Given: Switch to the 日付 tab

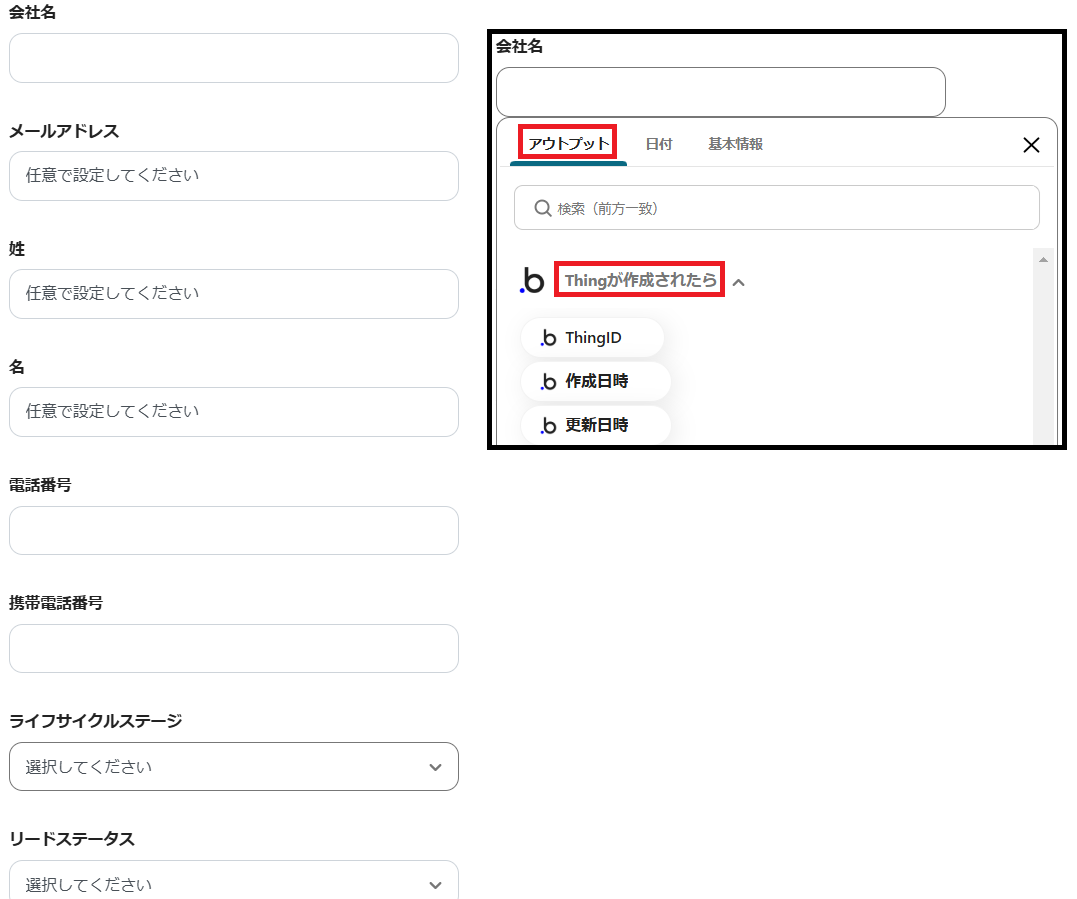Looking at the screenshot, I should pyautogui.click(x=658, y=144).
